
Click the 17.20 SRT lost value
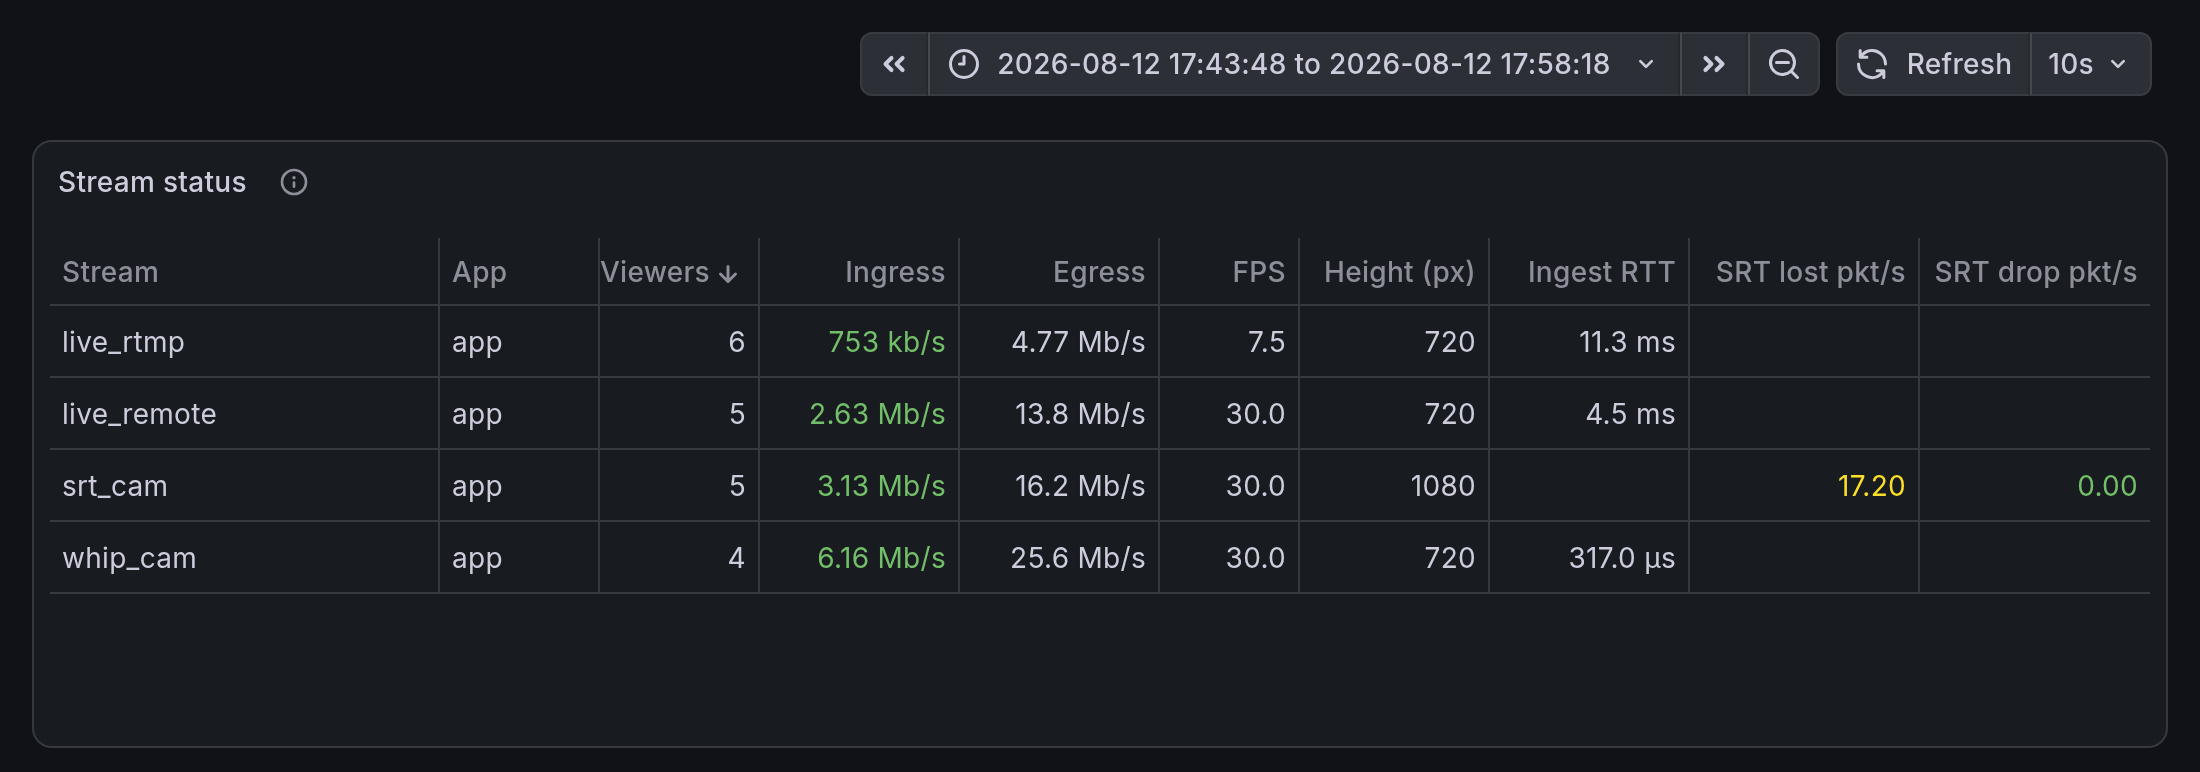click(x=1871, y=486)
